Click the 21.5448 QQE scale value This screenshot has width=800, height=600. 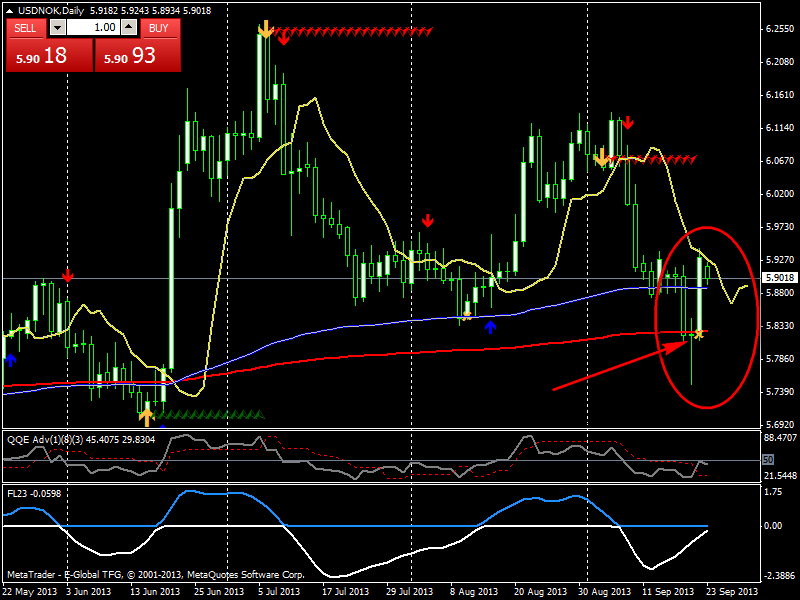[780, 476]
